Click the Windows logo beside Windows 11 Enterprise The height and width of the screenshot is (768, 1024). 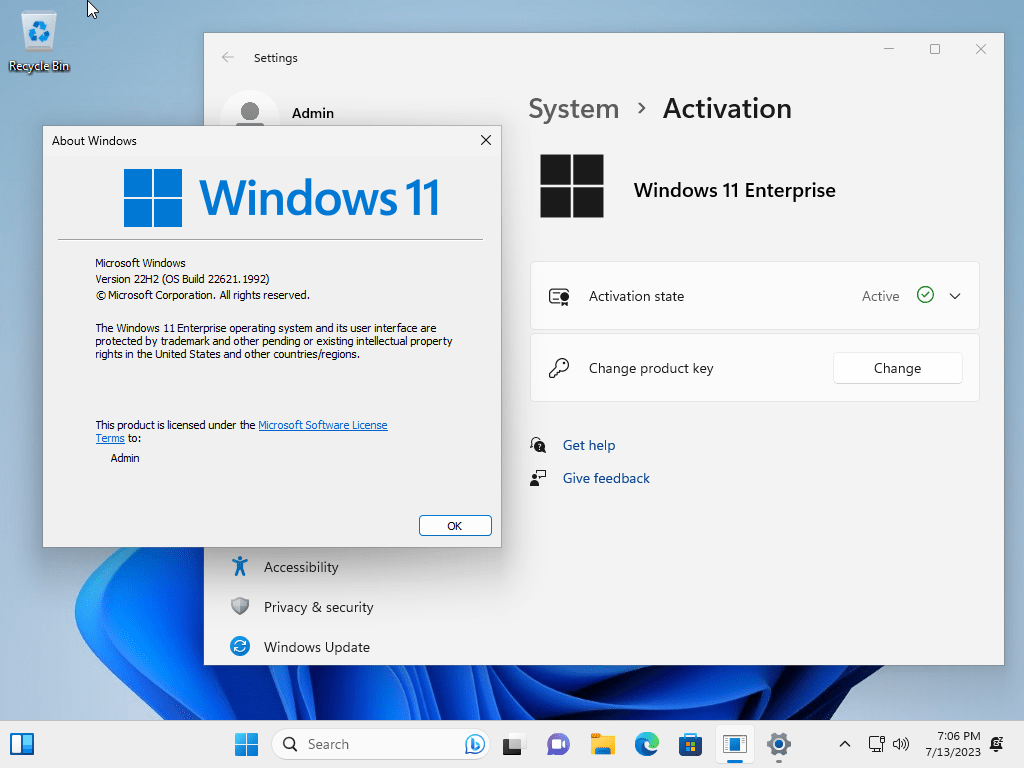tap(571, 186)
